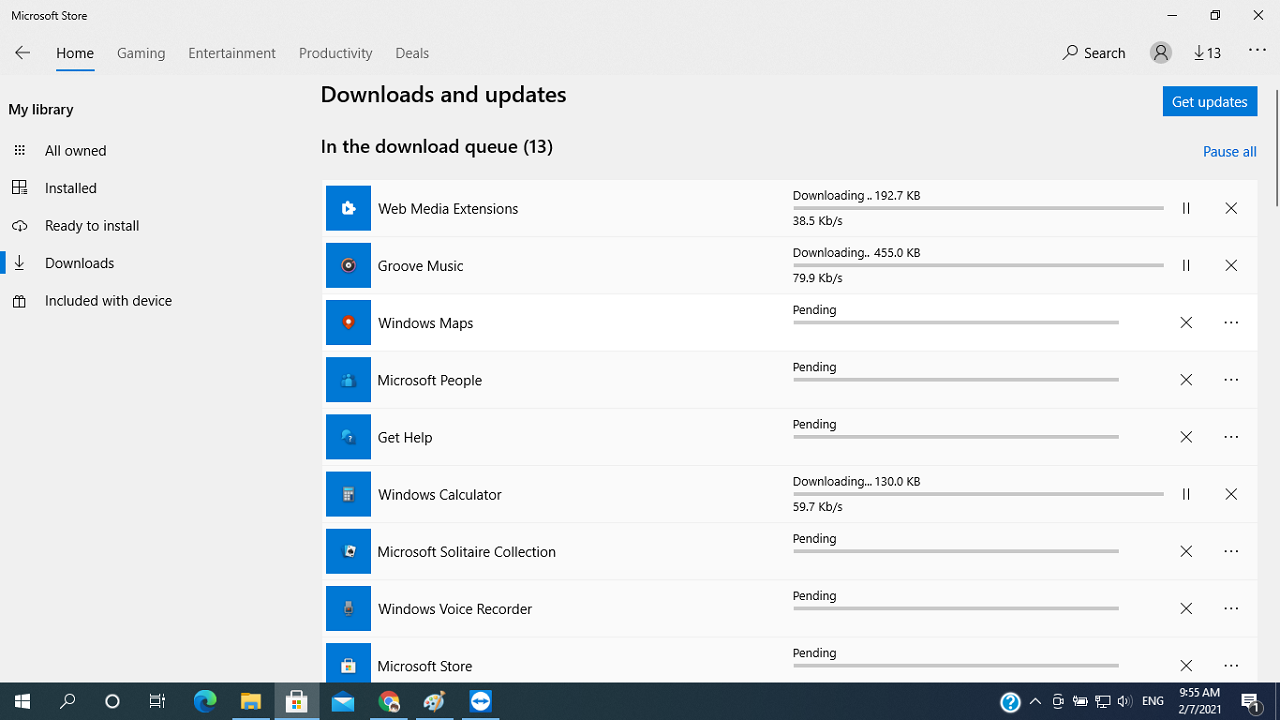
Task: Cancel Web Media Extensions download
Action: tap(1231, 208)
